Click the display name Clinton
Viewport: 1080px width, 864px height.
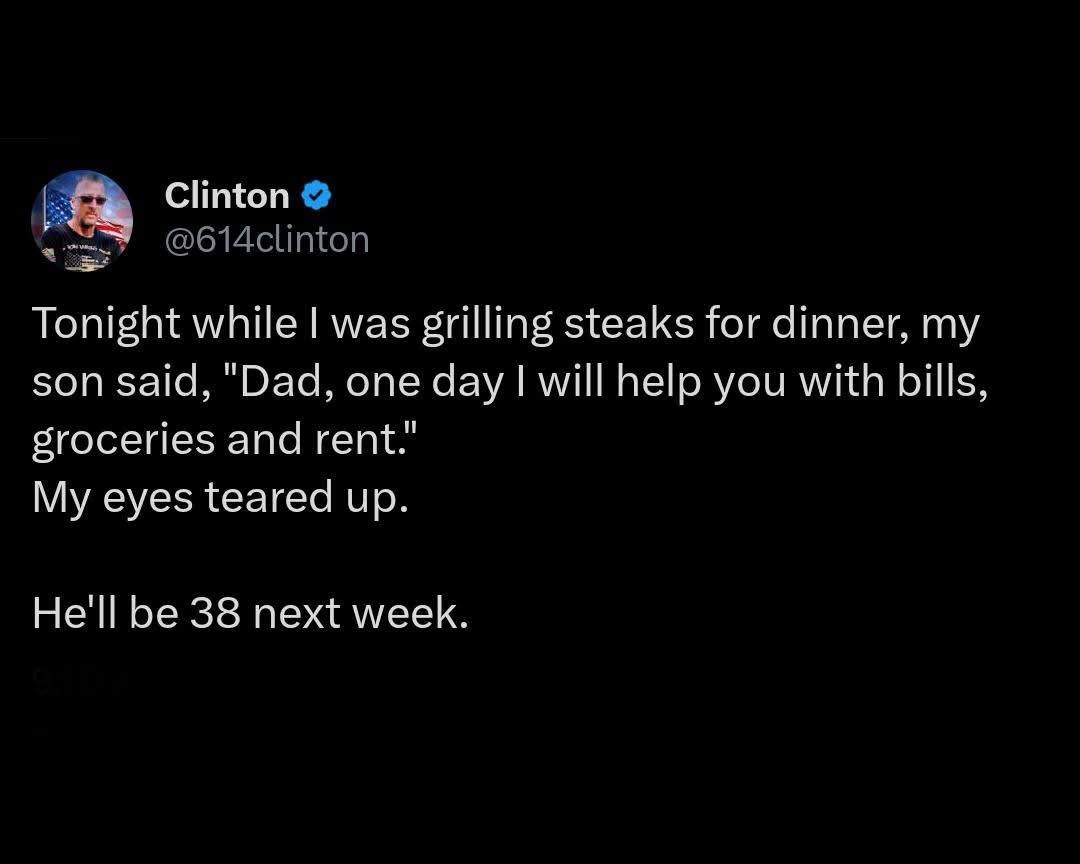227,196
